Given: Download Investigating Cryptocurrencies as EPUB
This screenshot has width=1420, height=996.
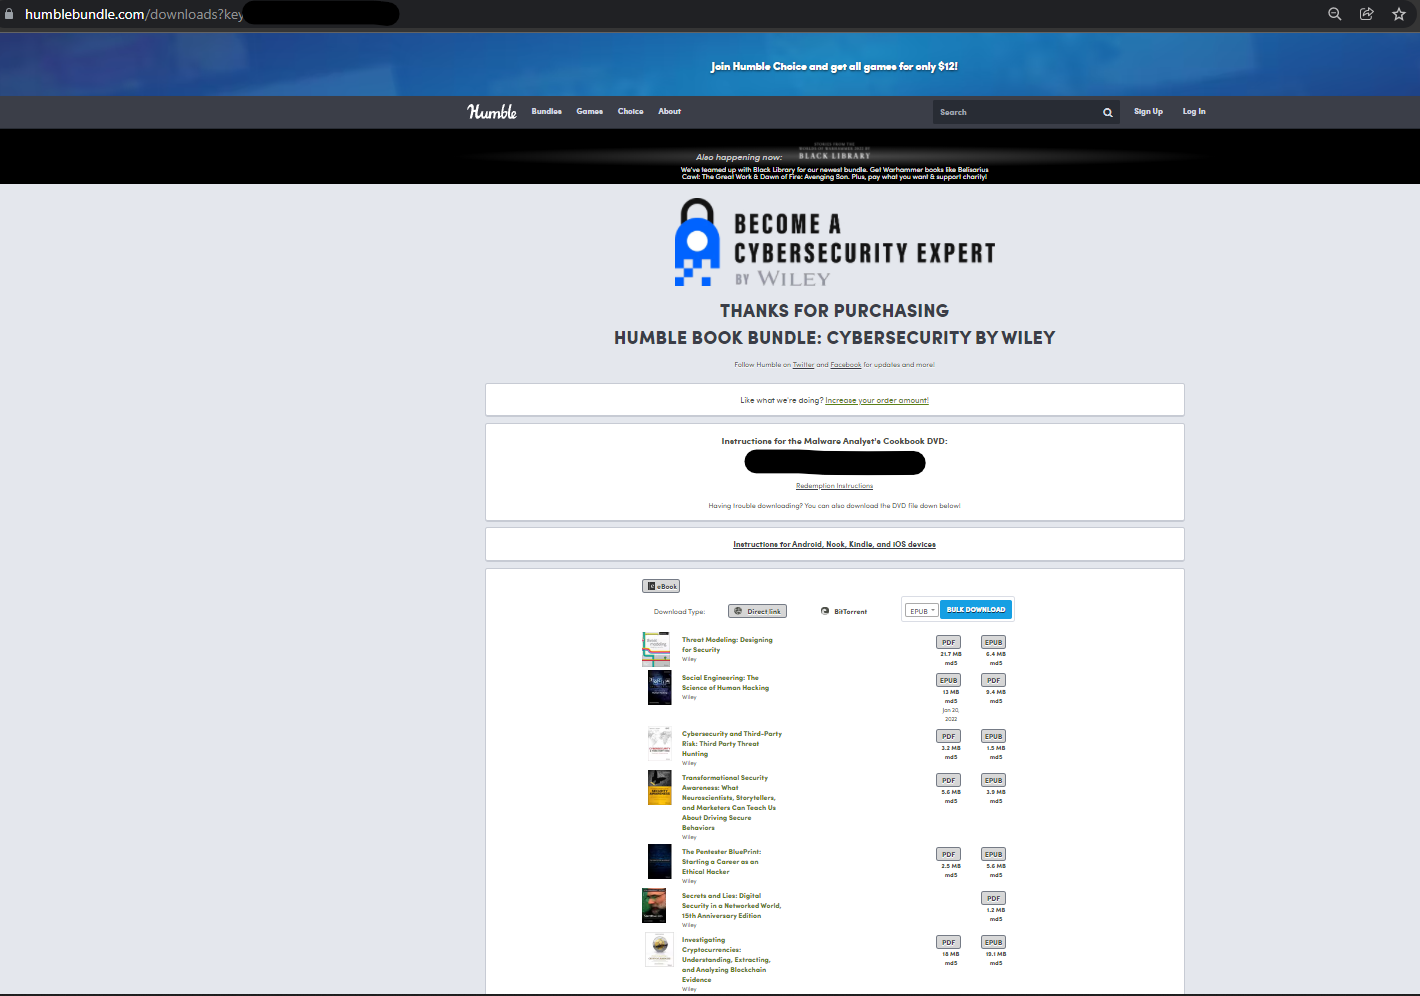Looking at the screenshot, I should 993,943.
